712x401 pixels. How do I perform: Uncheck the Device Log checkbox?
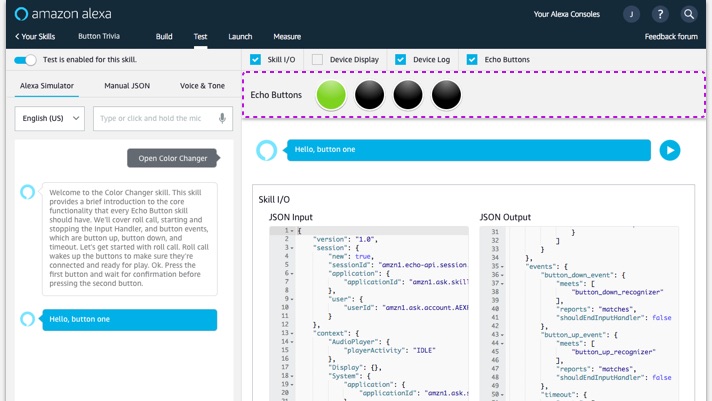tap(400, 59)
